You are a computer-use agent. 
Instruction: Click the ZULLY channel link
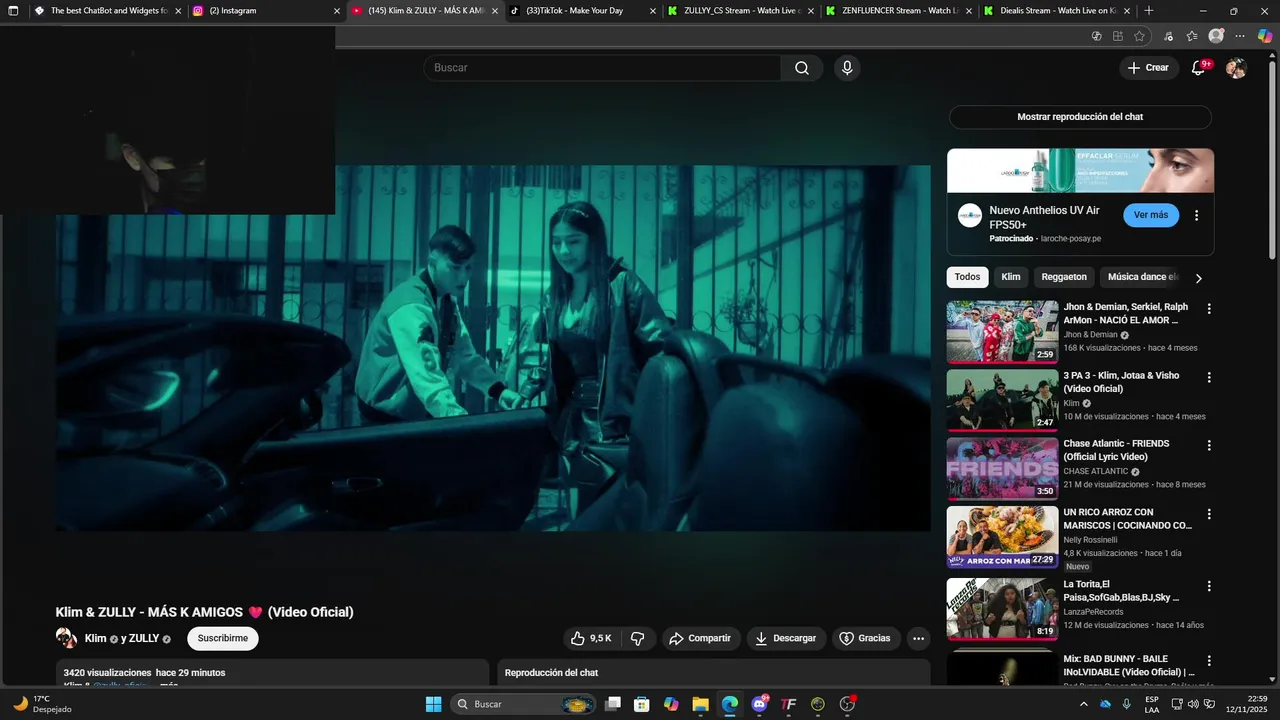pos(143,638)
